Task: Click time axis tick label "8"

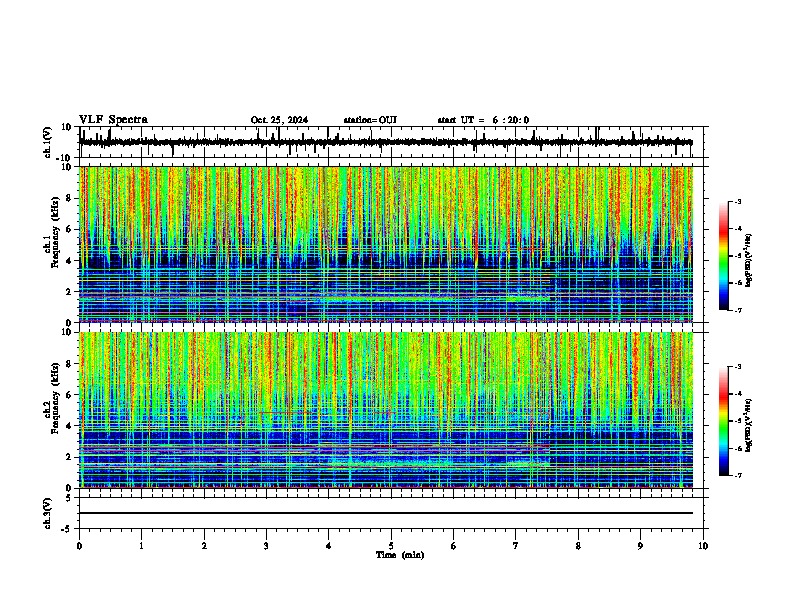Action: point(578,546)
